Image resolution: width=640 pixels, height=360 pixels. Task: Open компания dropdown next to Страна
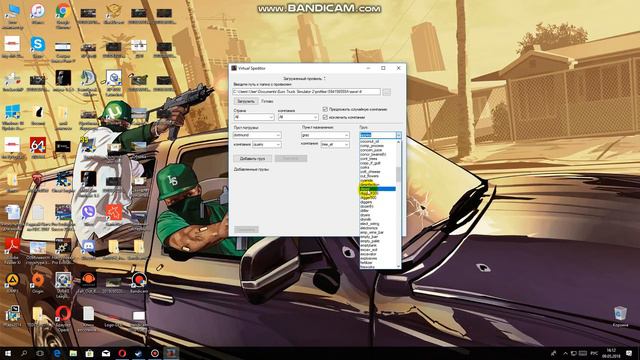[x=298, y=117]
